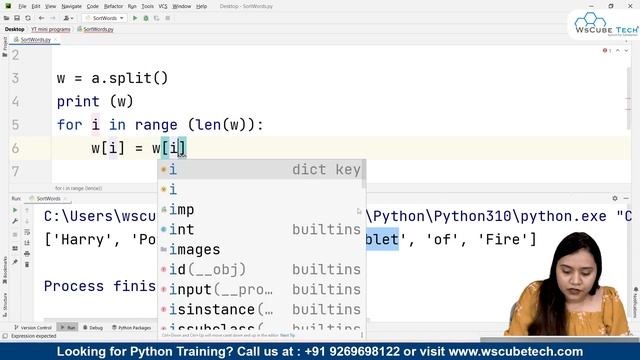The image size is (640, 360).
Task: Click the YT mini programs breadcrumb
Action: click(51, 29)
